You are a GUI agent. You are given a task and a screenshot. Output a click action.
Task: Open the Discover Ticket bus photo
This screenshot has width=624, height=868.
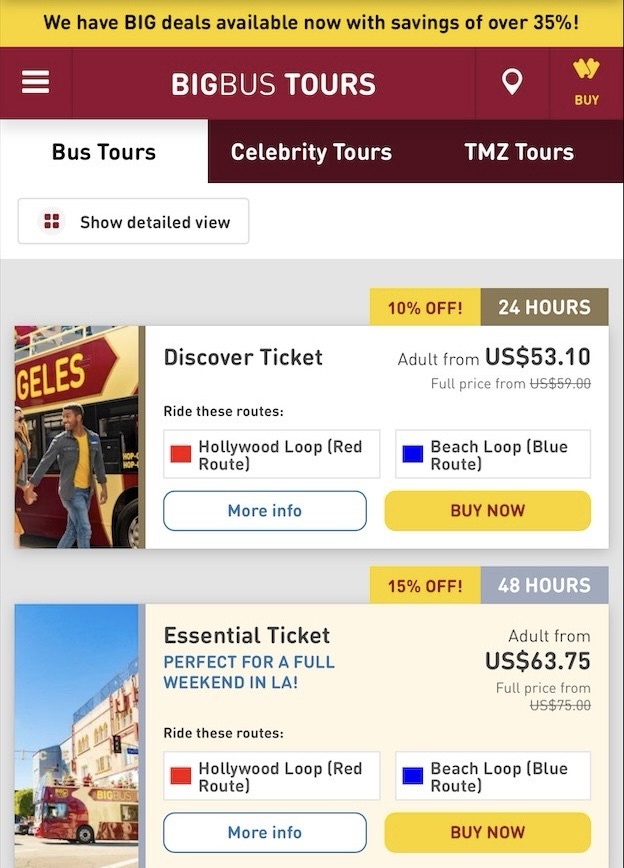click(x=79, y=437)
